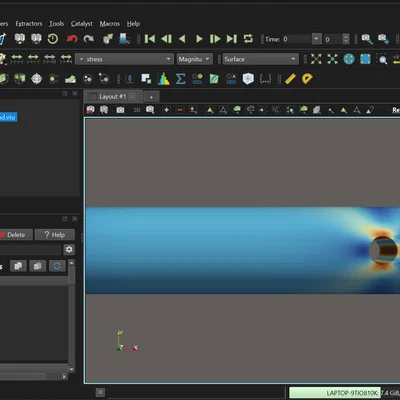Image resolution: width=400 pixels, height=400 pixels.
Task: Click the Reset camera icon
Action: (316, 59)
